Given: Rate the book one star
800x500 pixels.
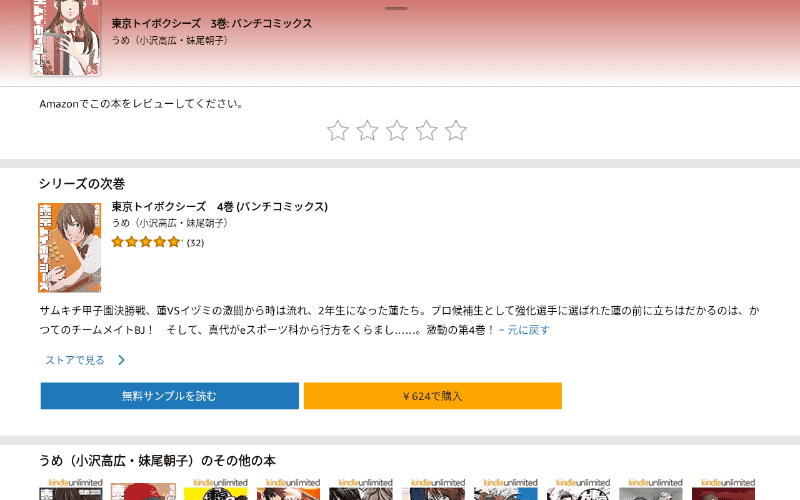Looking at the screenshot, I should tap(338, 131).
